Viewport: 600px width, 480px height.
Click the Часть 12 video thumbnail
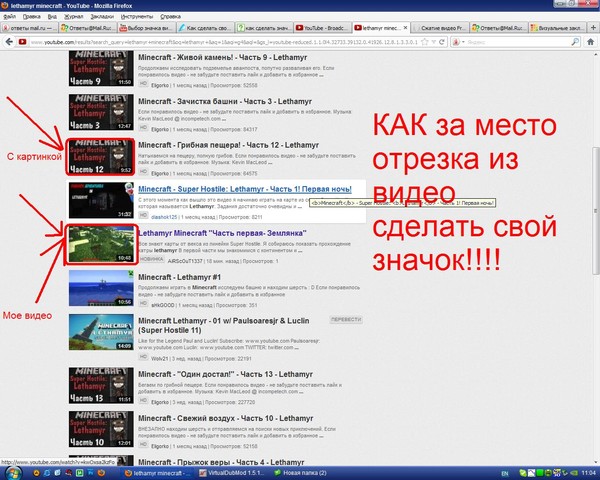point(101,157)
